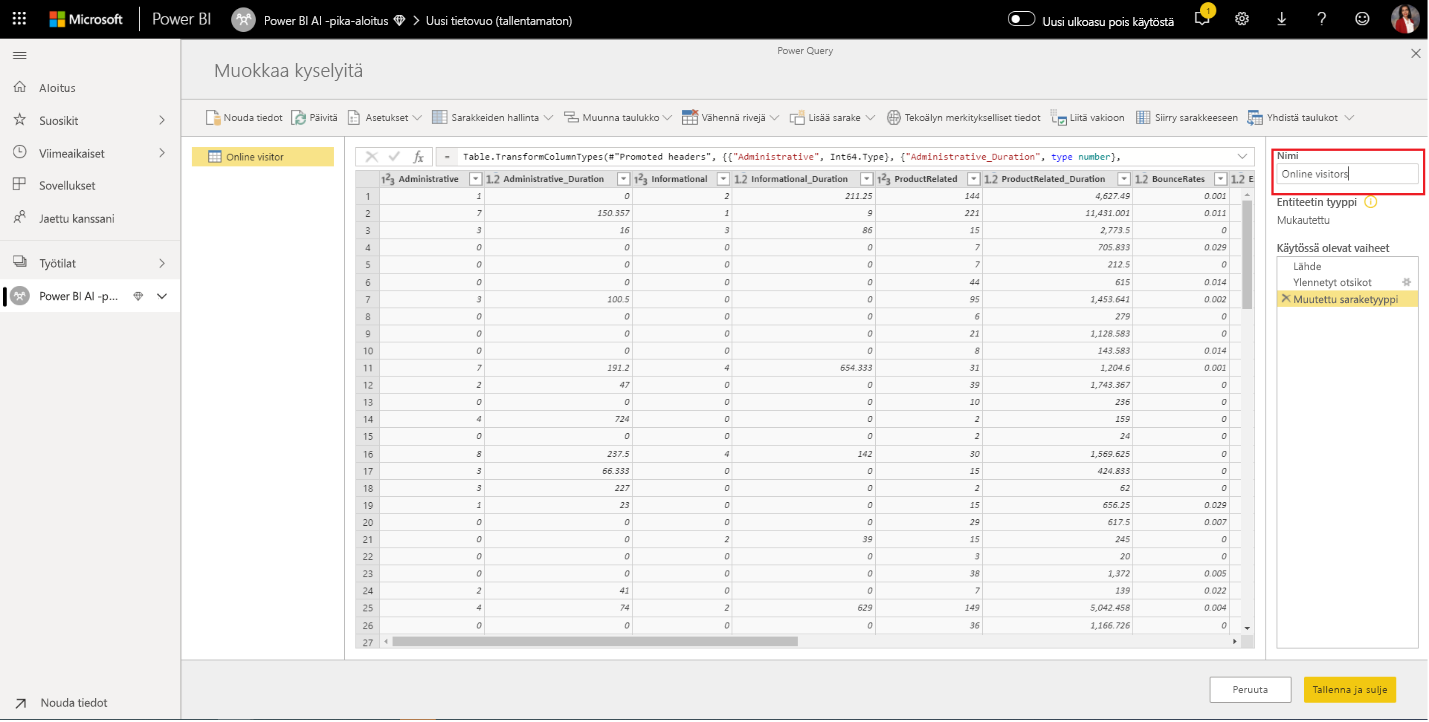Open the BounceRates column filter dropdown

pyautogui.click(x=1221, y=179)
